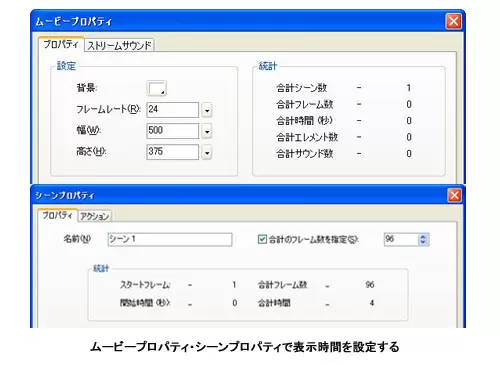500x365 pixels.
Task: Expand the height (高さ) dropdown arrow
Action: coord(207,153)
